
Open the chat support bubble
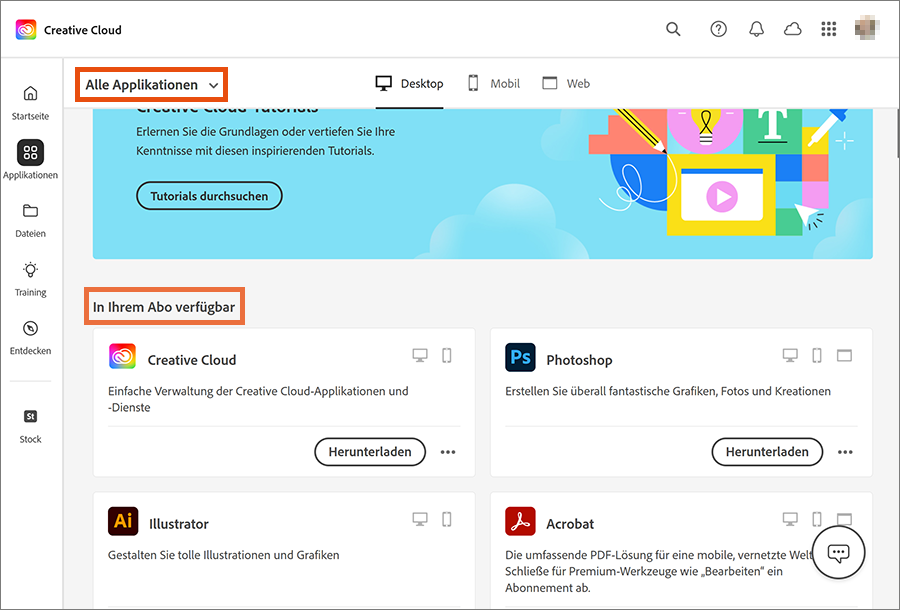pos(838,553)
